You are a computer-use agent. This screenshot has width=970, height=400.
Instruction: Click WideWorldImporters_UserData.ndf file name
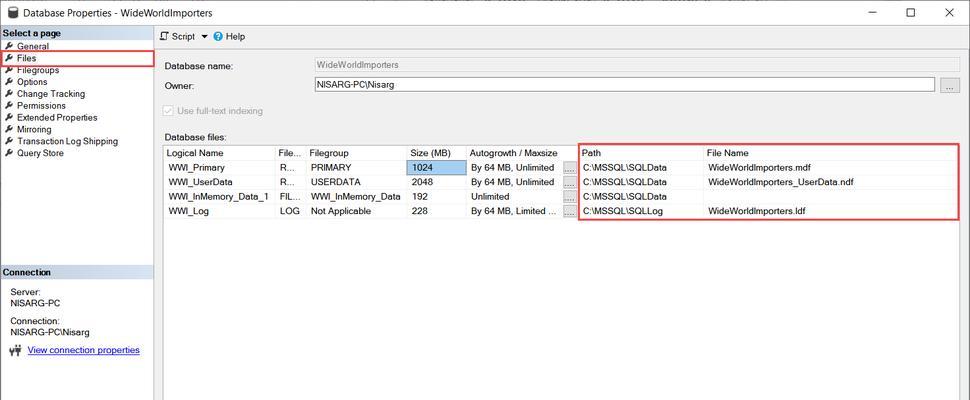click(x=781, y=182)
